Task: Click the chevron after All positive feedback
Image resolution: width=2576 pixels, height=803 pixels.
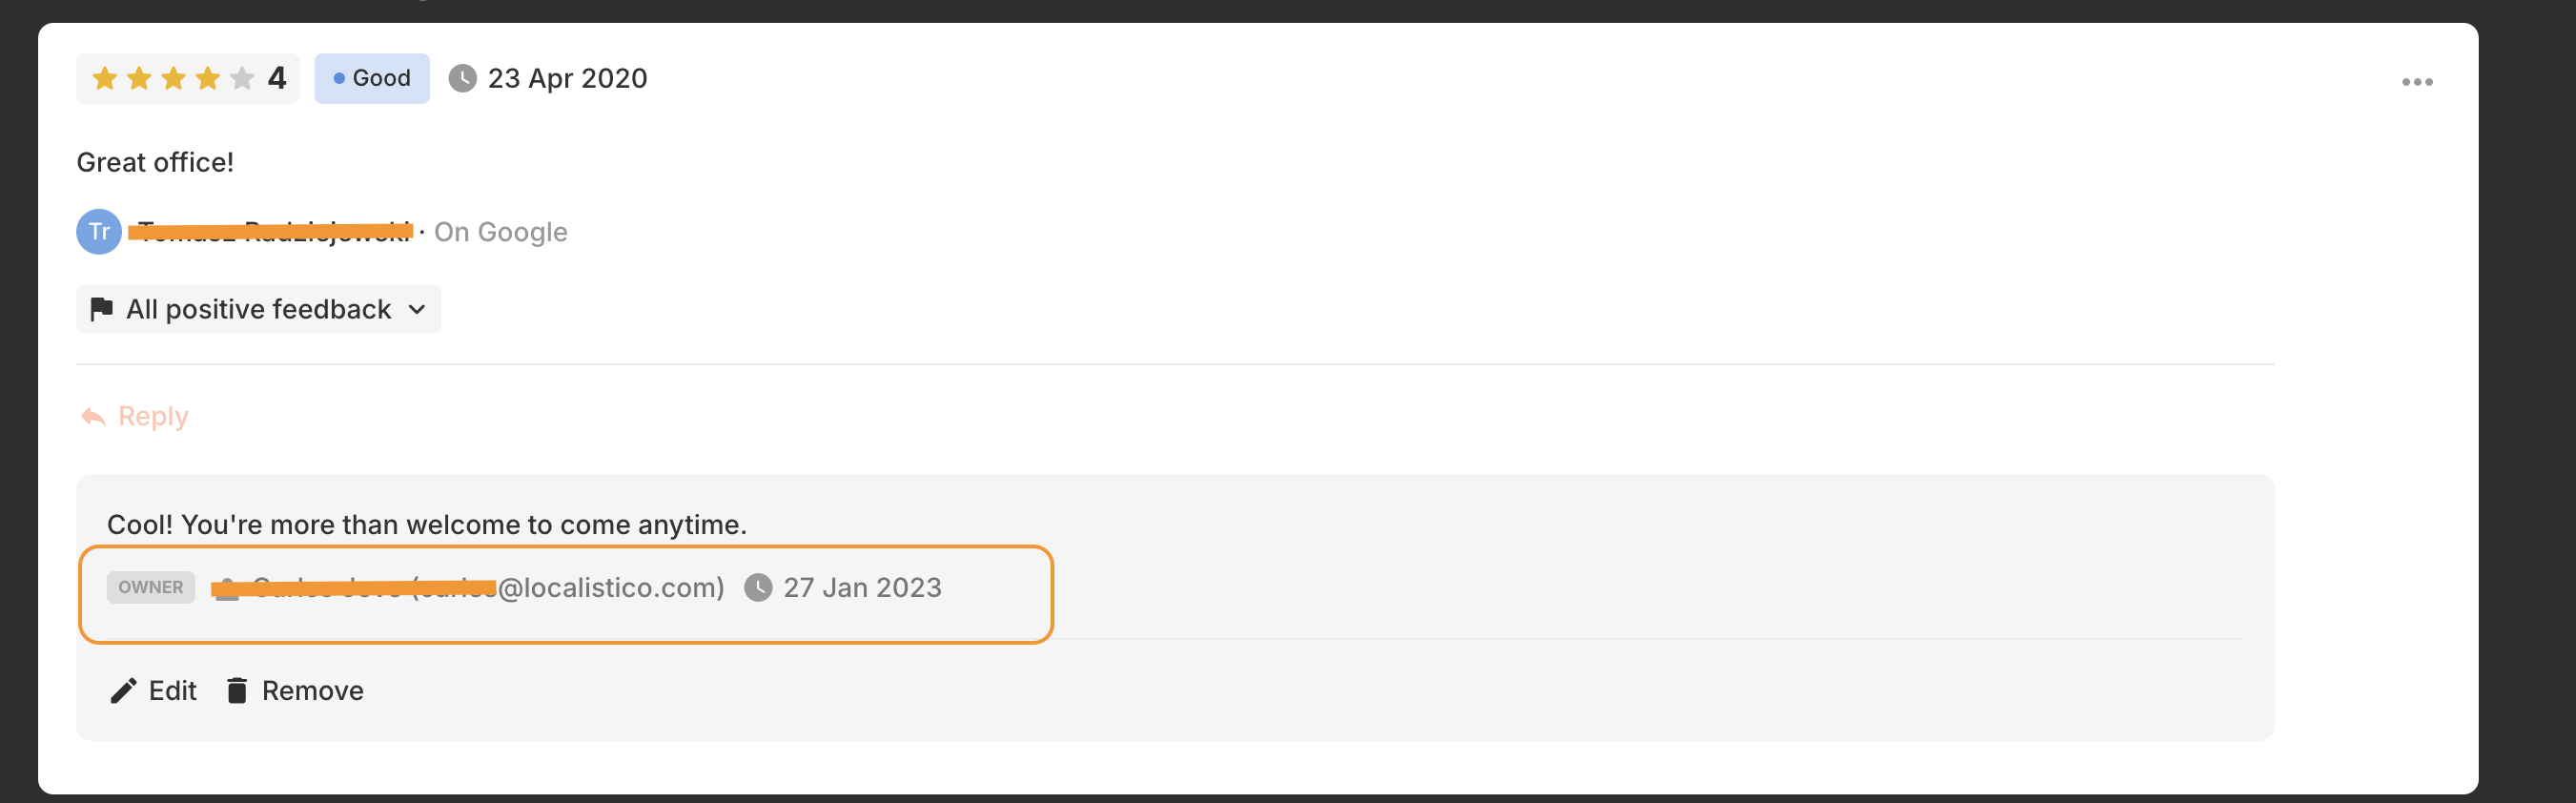Action: [417, 309]
